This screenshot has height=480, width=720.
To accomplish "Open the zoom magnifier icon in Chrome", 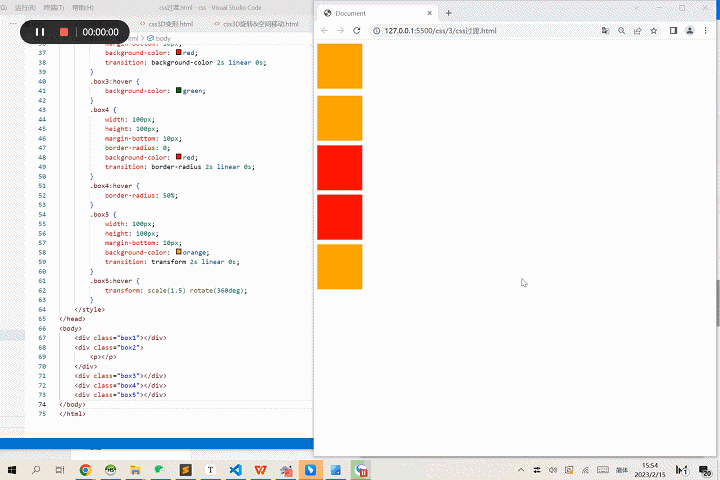I will (621, 31).
